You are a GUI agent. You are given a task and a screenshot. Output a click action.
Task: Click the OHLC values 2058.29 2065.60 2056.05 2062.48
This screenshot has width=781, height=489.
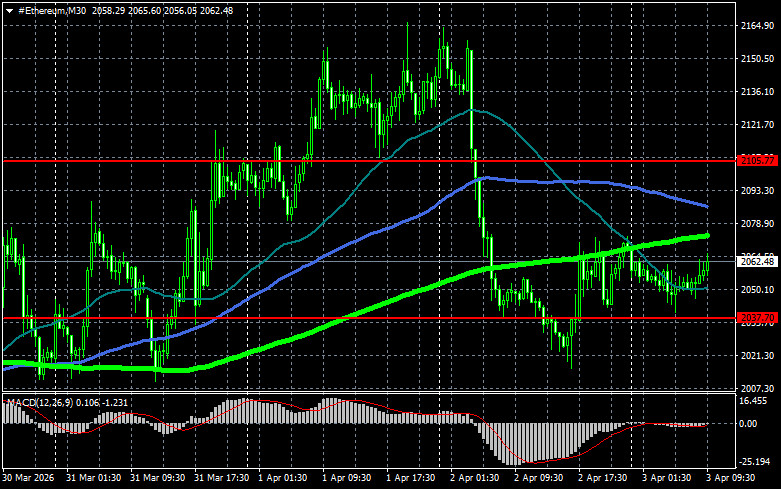pyautogui.click(x=162, y=10)
